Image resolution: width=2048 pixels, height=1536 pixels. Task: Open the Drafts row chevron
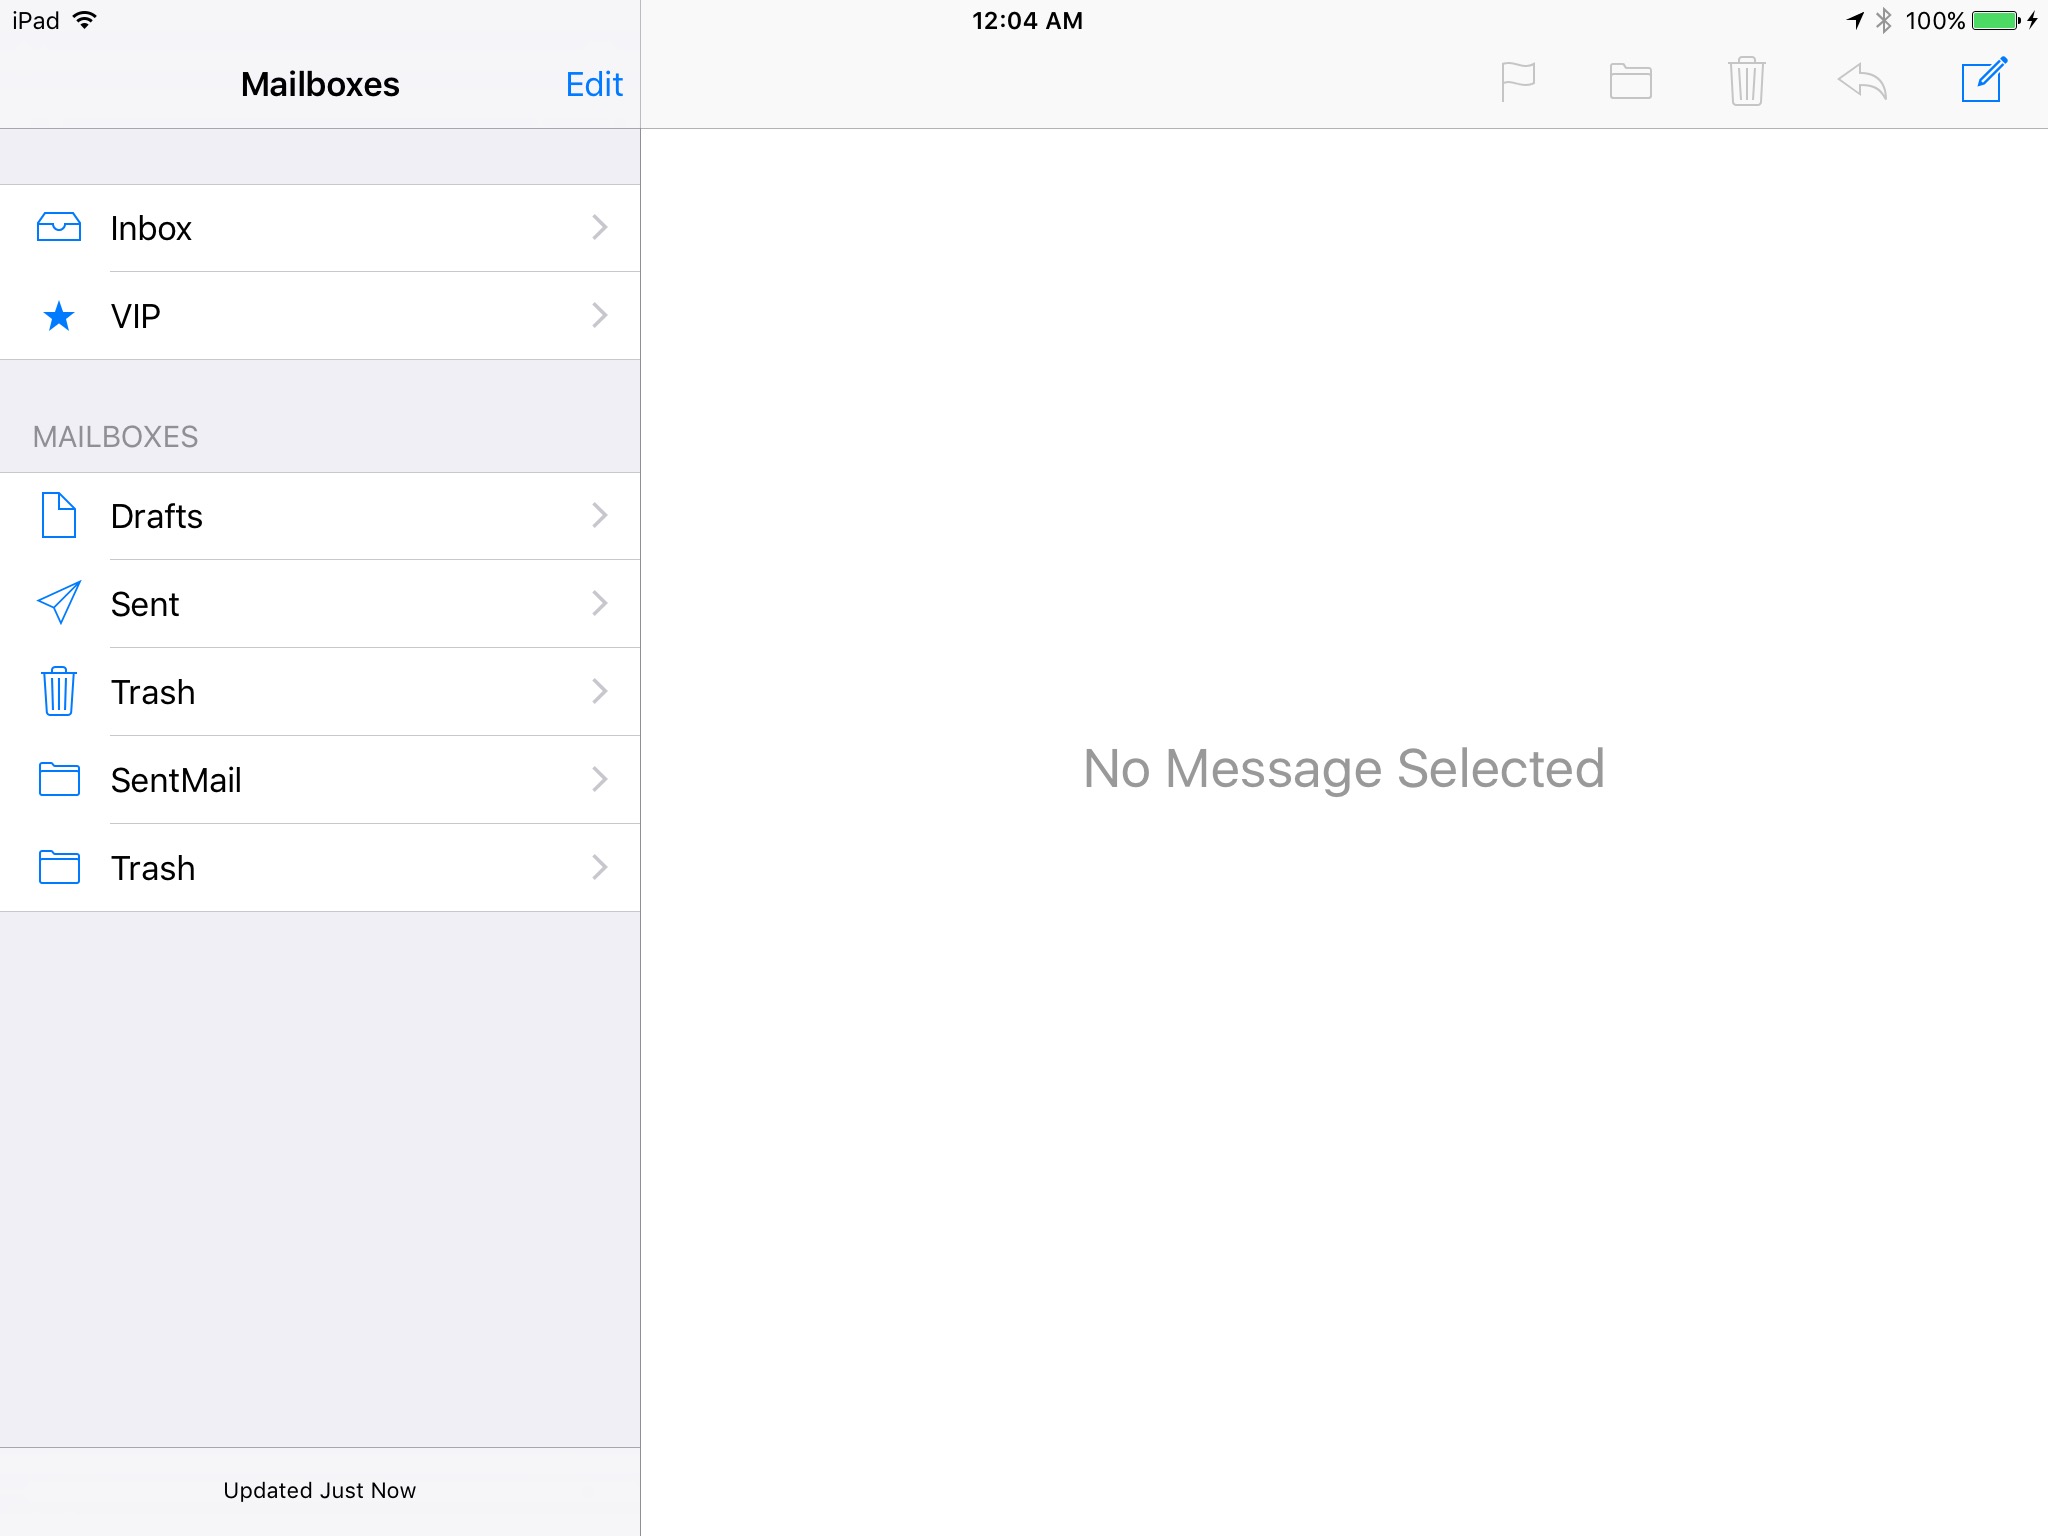(x=599, y=516)
